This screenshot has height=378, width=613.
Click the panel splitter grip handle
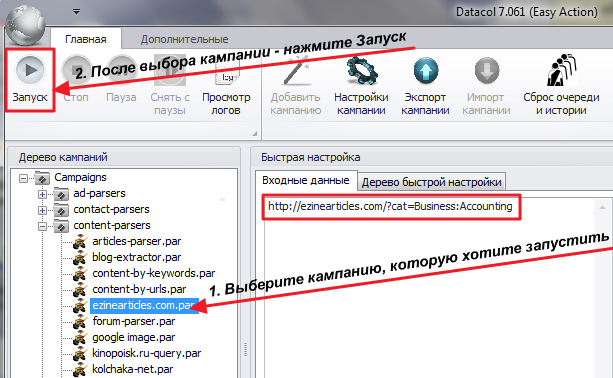tap(246, 349)
